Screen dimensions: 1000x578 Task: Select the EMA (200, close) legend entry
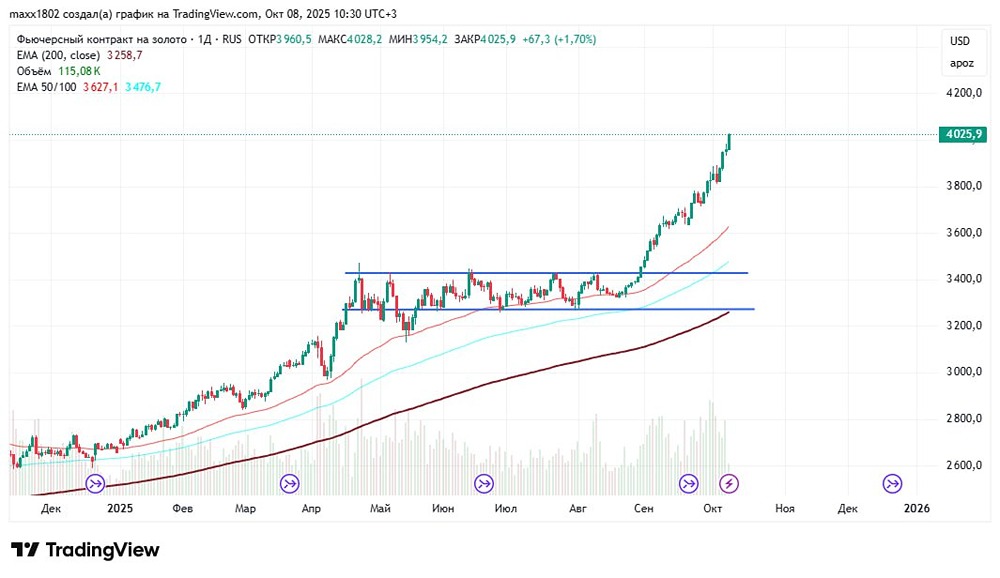point(58,55)
